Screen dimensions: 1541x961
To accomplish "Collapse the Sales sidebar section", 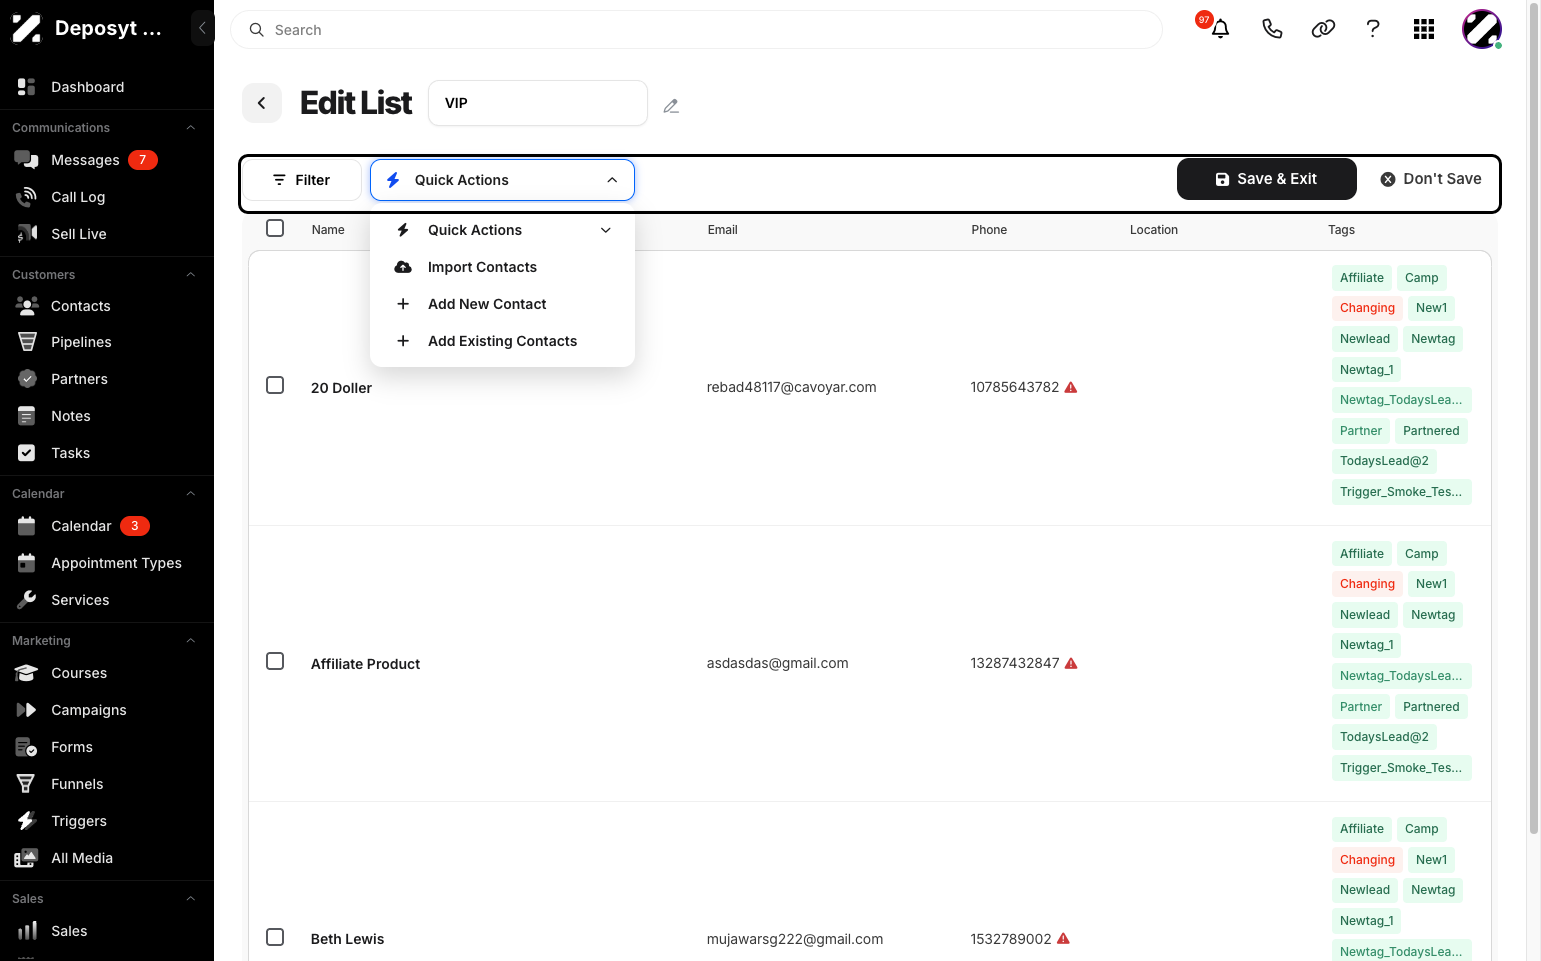I will point(190,899).
